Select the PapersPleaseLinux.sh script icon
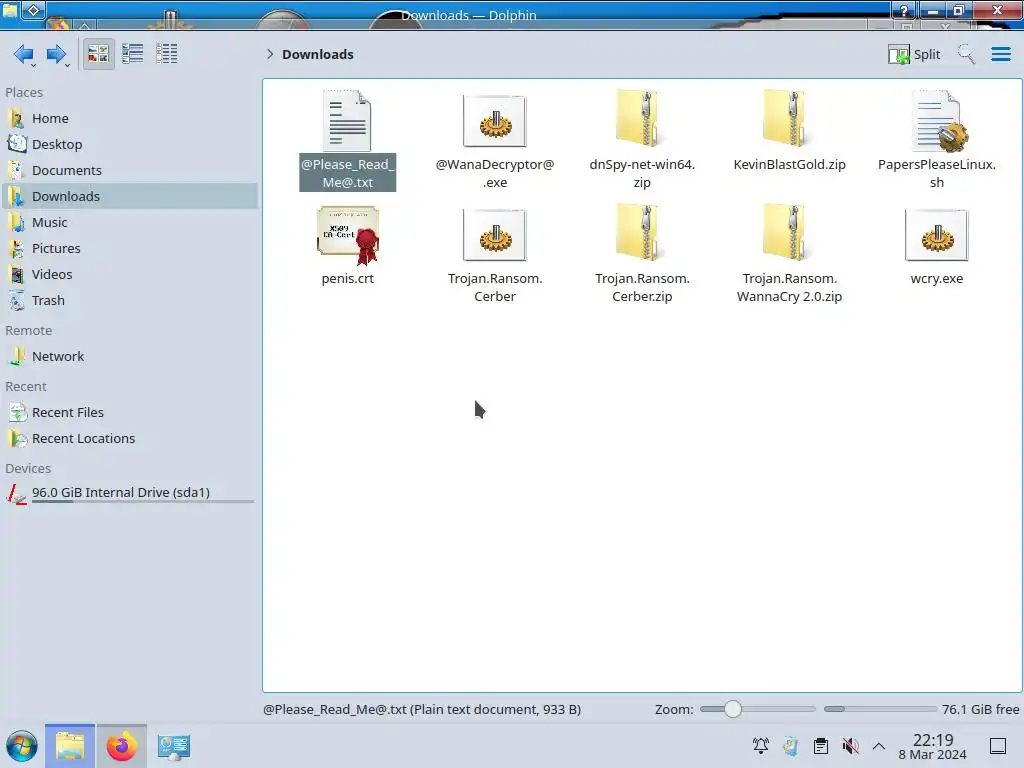The image size is (1024, 768). [x=938, y=121]
